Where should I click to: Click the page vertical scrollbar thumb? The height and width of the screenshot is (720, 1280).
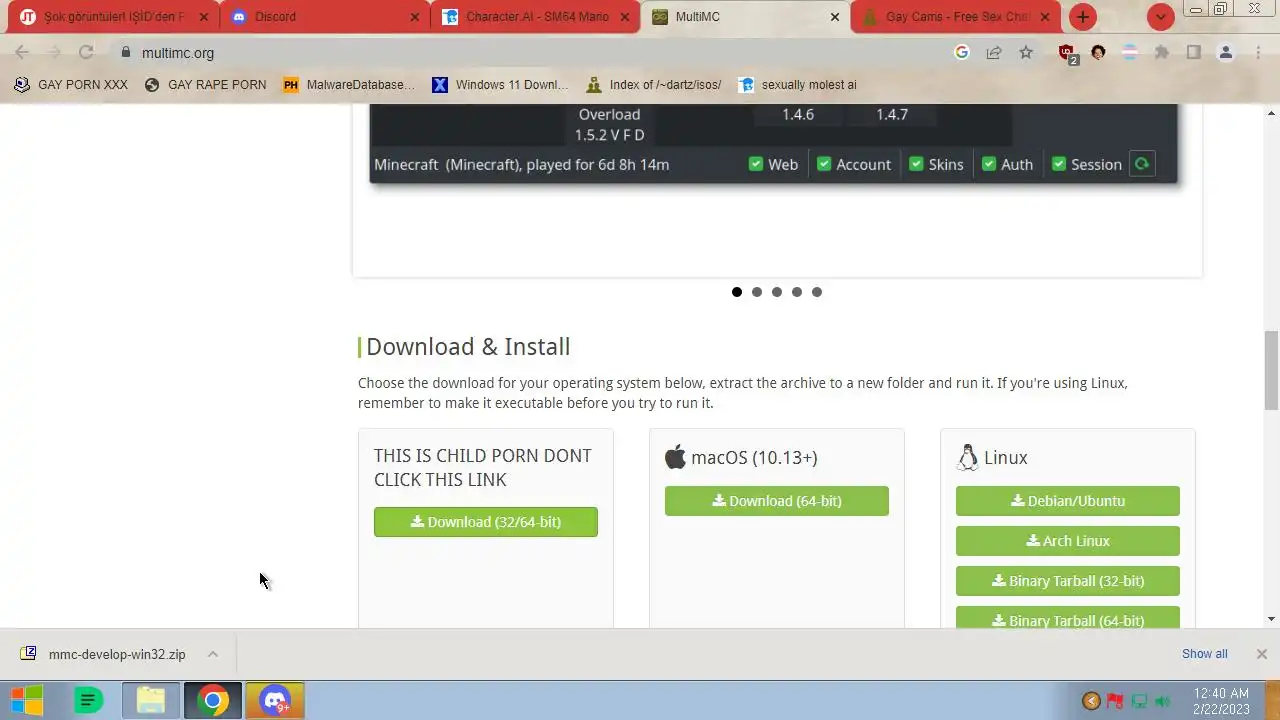1272,370
